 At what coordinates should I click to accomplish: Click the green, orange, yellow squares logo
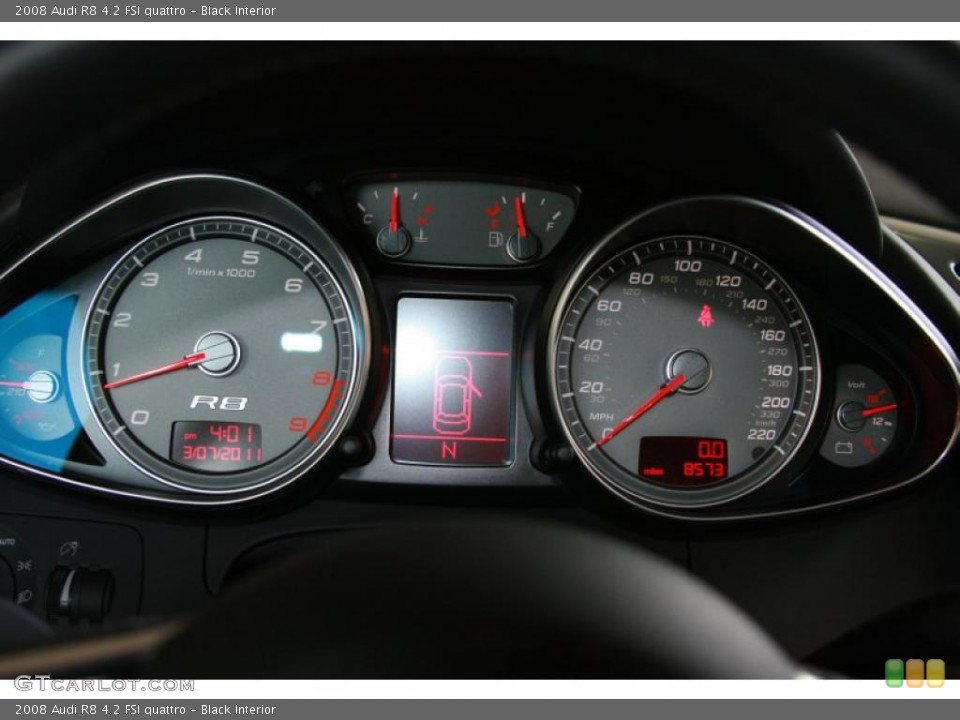pos(914,673)
